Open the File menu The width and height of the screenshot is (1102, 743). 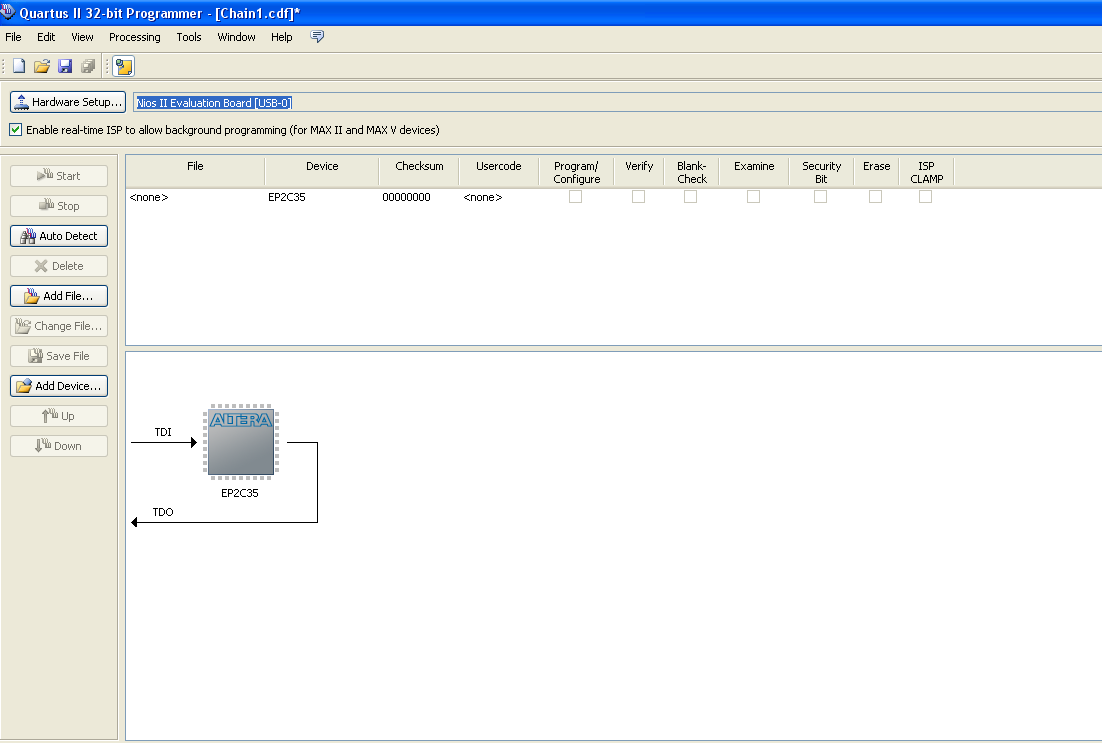pos(13,37)
